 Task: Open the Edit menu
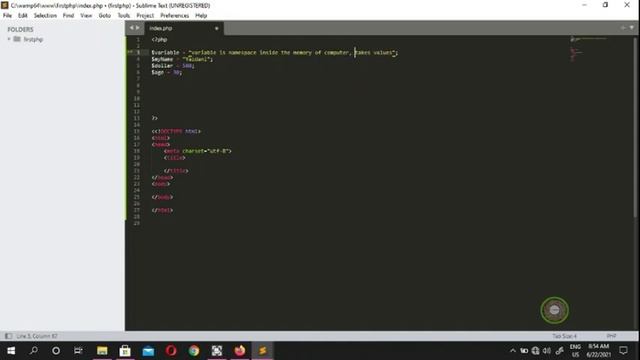[22, 16]
